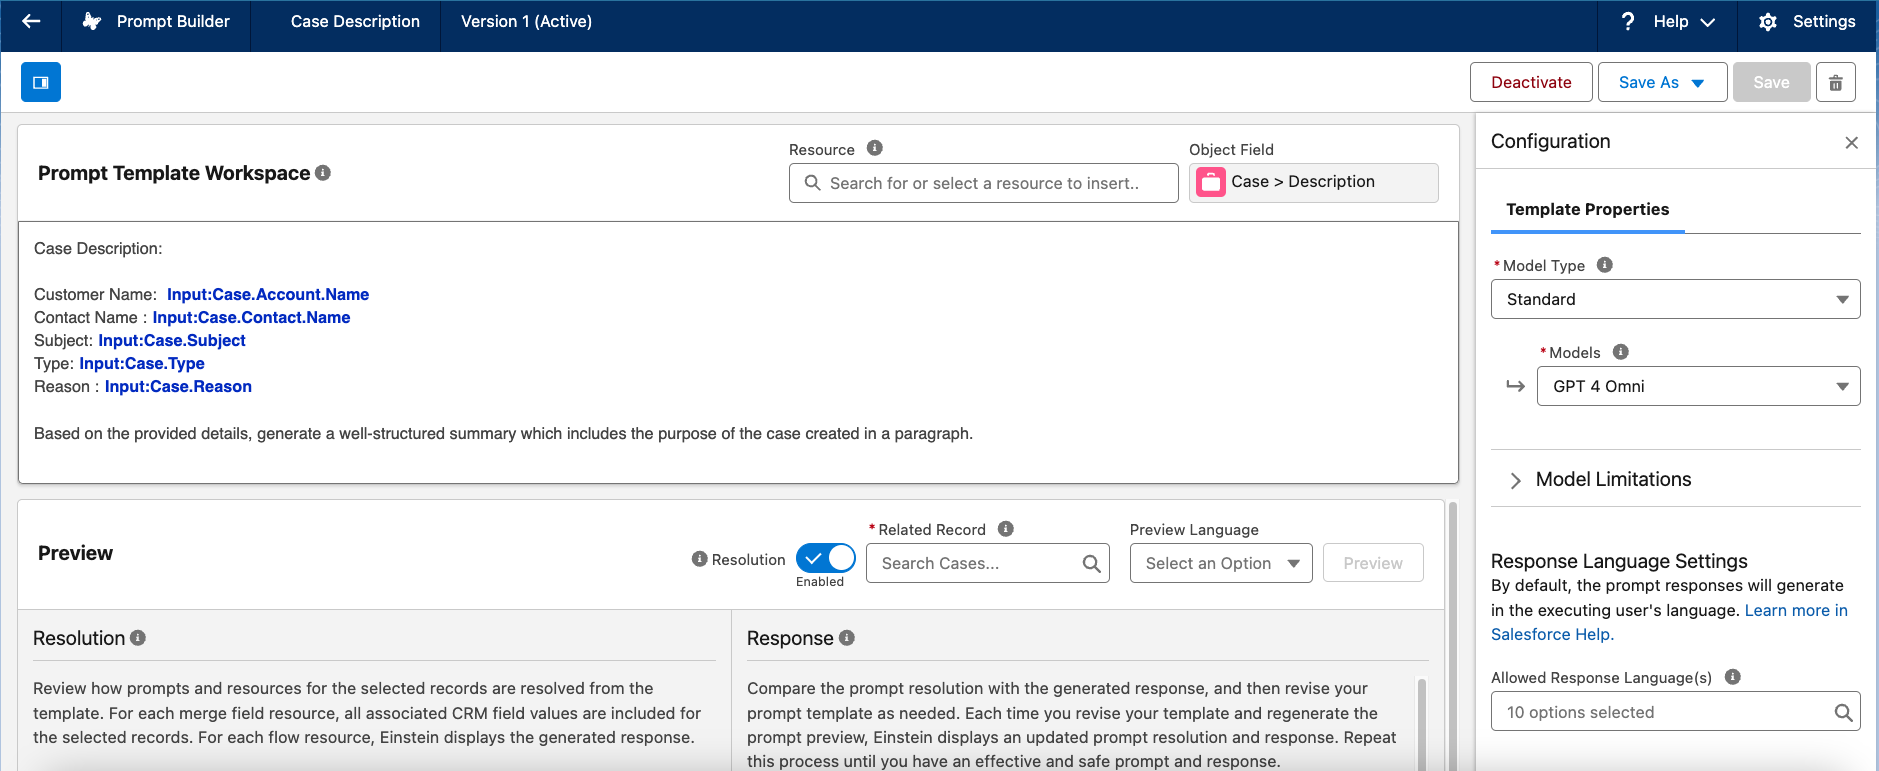The width and height of the screenshot is (1879, 771).
Task: Click magnifier icon in allowed languages field
Action: (1843, 712)
